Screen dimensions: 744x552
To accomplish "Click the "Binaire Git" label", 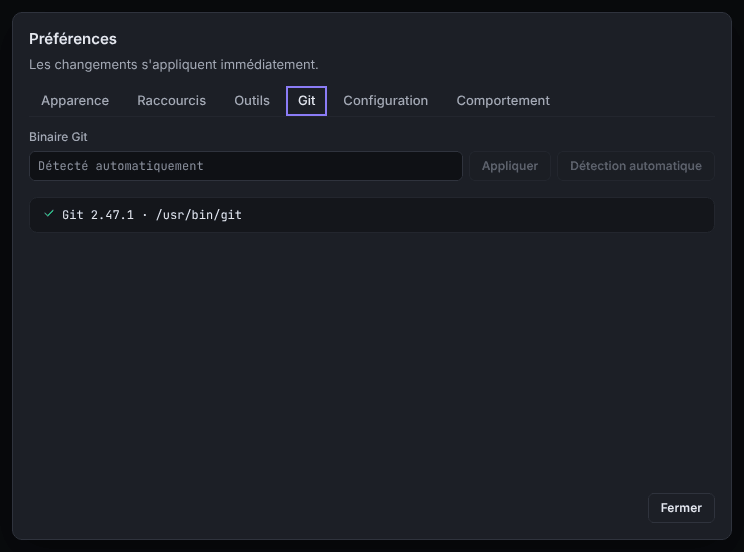I will pyautogui.click(x=58, y=137).
